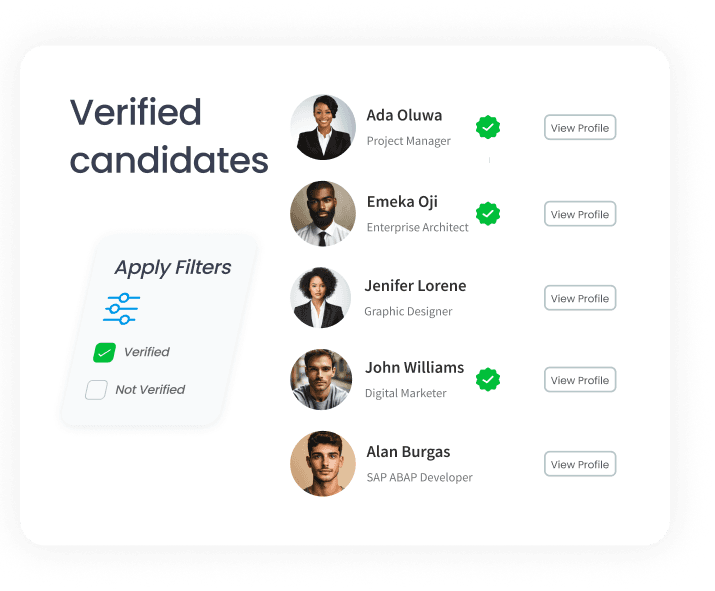Open Alan Burgas' profile via View Profile
This screenshot has height=591, width=715.
579,464
